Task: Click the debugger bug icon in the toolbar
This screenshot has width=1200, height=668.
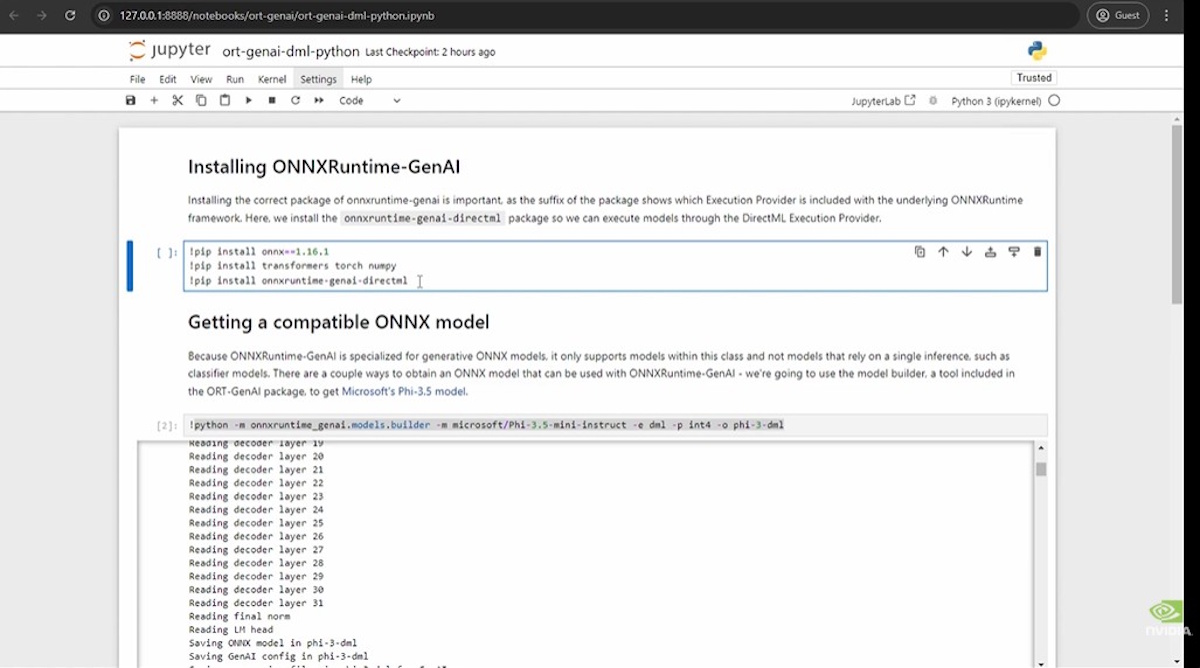Action: (933, 101)
